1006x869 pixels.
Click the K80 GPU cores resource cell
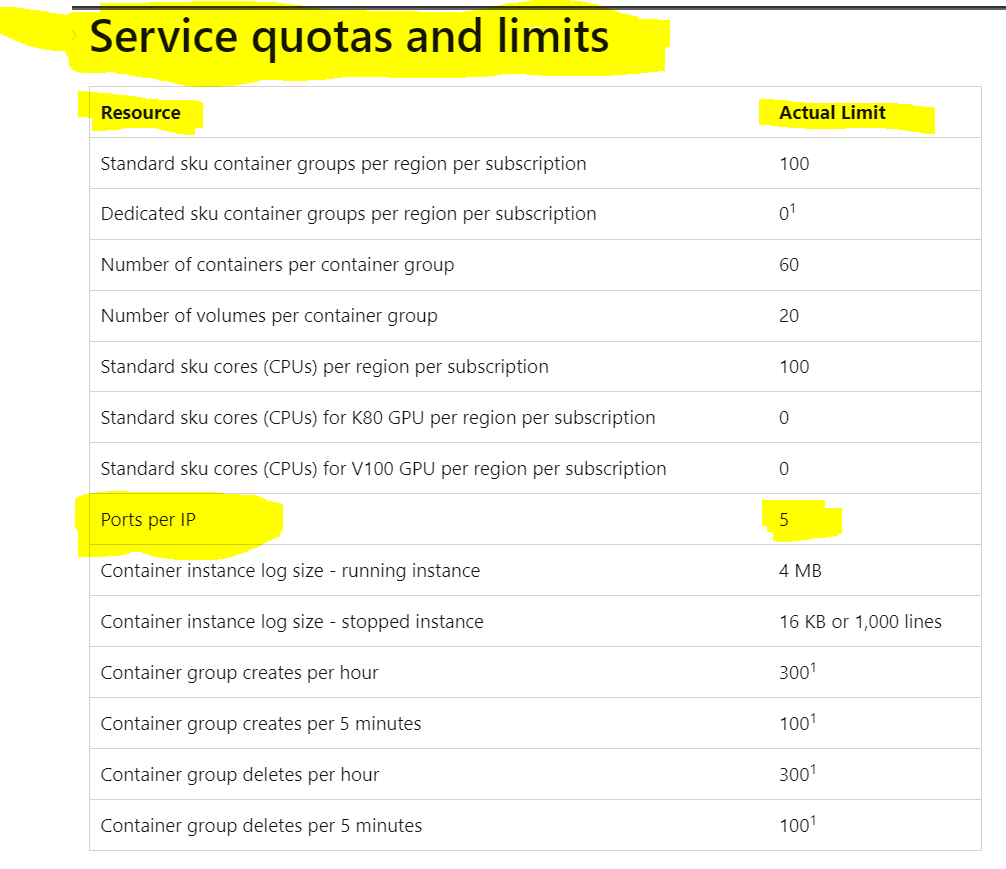(x=378, y=418)
